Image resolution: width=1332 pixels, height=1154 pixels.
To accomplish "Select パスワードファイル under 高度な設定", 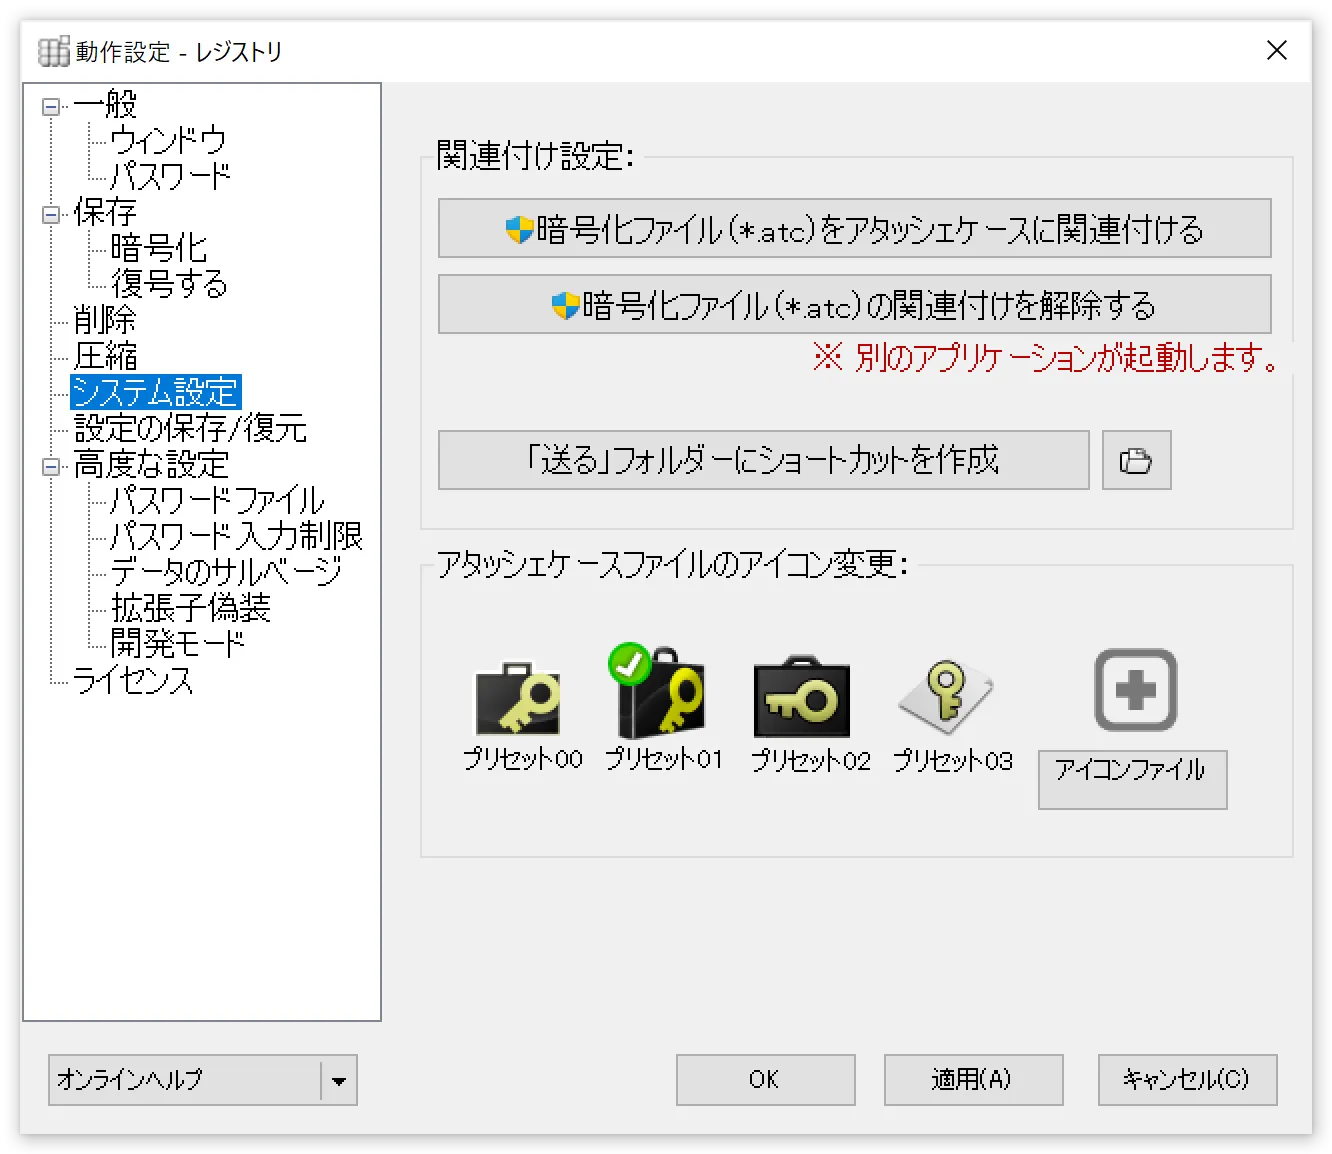I will tap(216, 500).
